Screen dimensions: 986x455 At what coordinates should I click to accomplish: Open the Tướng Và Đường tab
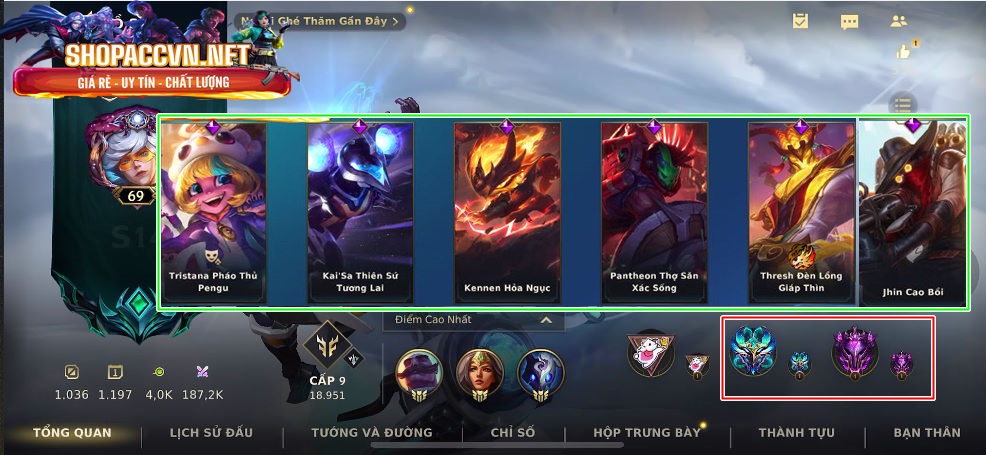(x=372, y=432)
